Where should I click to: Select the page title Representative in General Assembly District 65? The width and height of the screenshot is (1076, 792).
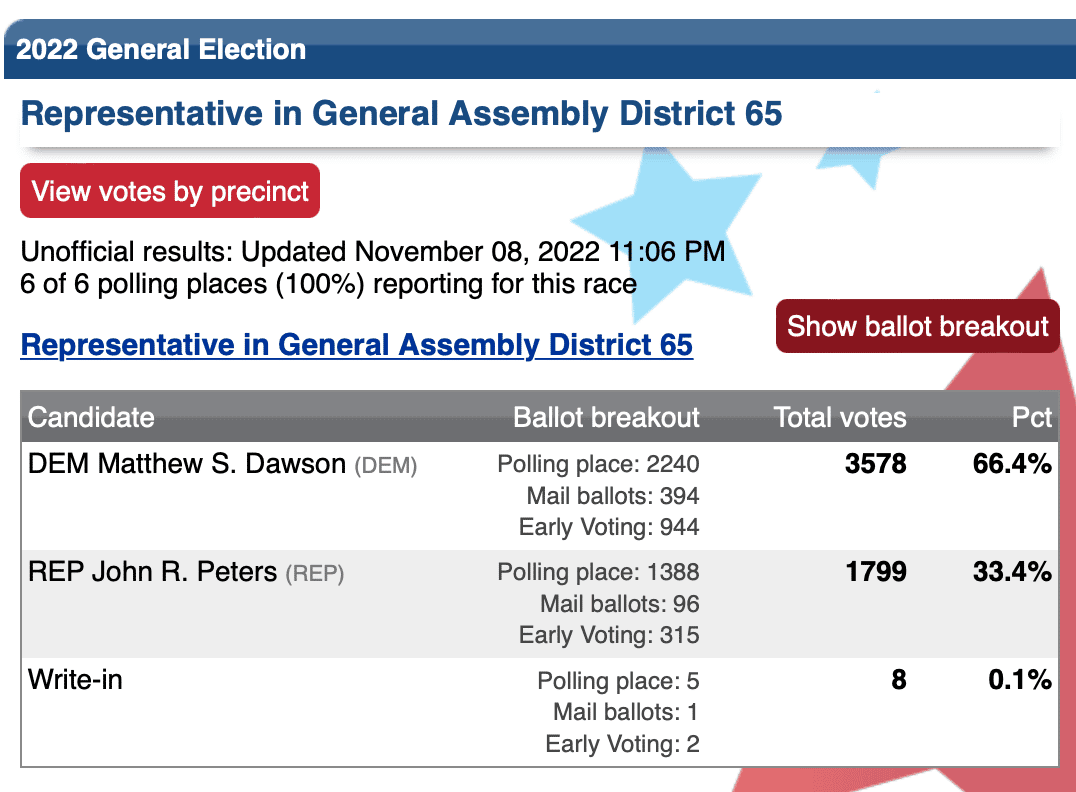click(x=401, y=113)
